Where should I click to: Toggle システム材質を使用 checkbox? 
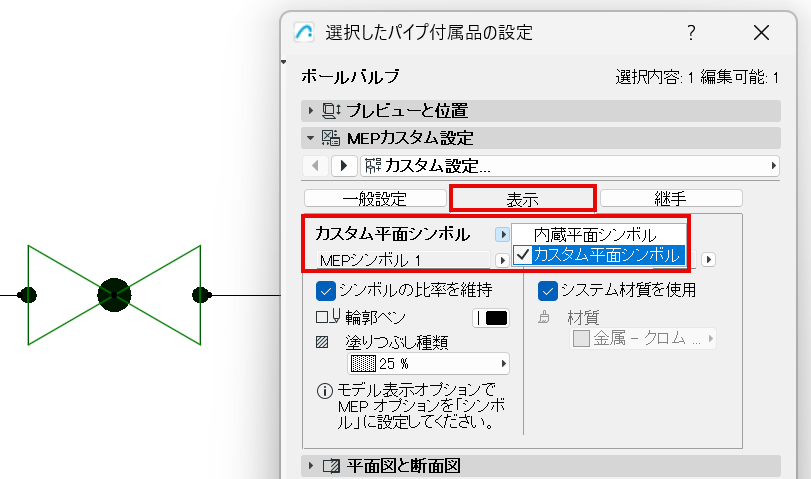[547, 291]
